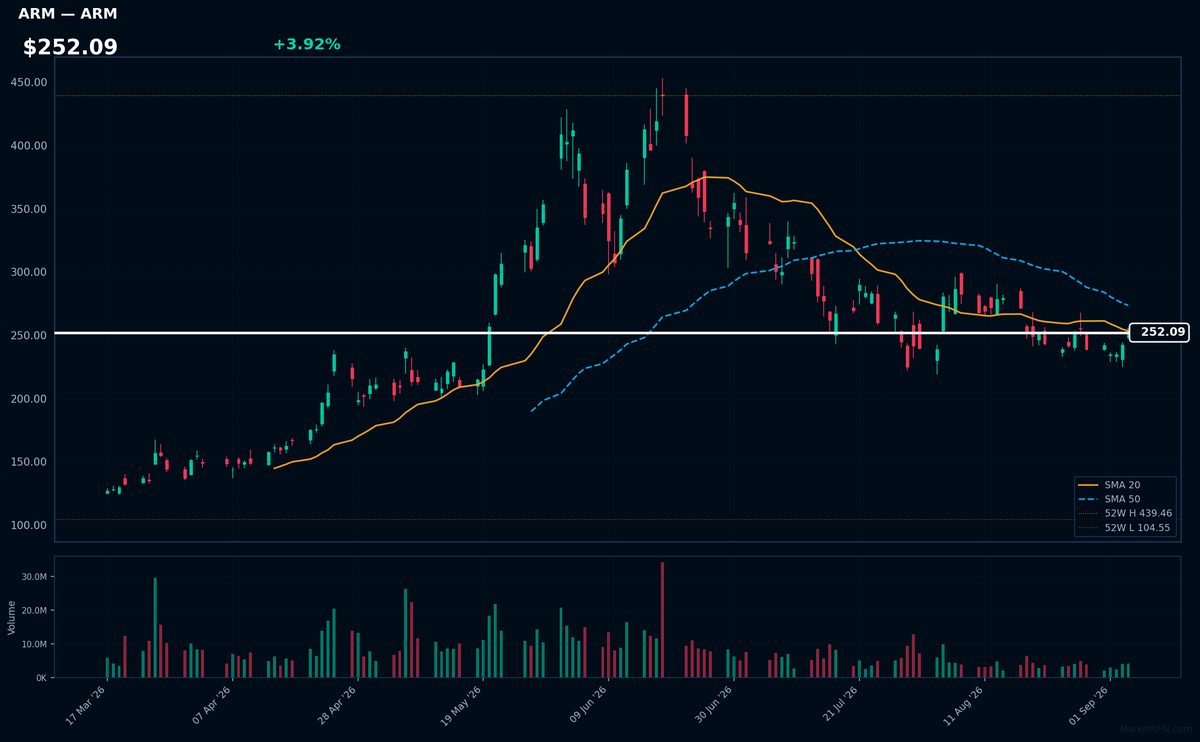This screenshot has height=742, width=1200.
Task: Select the 52W H 439.46 legend entry
Action: tap(1124, 513)
